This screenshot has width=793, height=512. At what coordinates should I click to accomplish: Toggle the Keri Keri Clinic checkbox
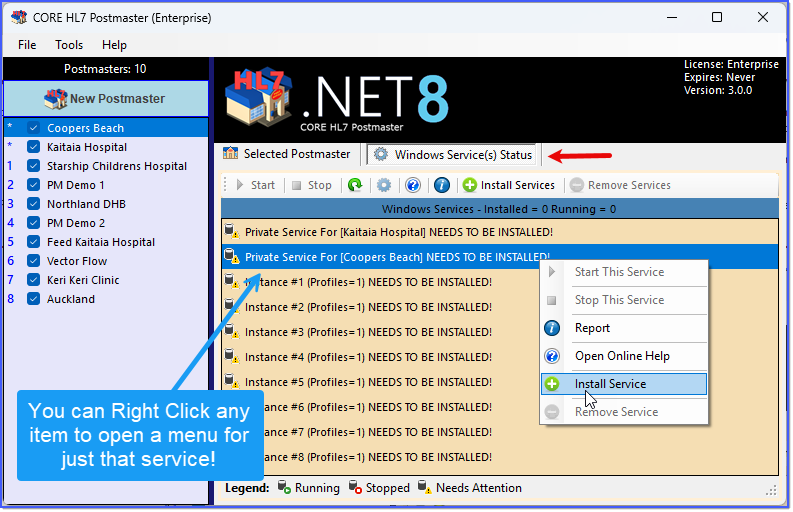pyautogui.click(x=33, y=280)
